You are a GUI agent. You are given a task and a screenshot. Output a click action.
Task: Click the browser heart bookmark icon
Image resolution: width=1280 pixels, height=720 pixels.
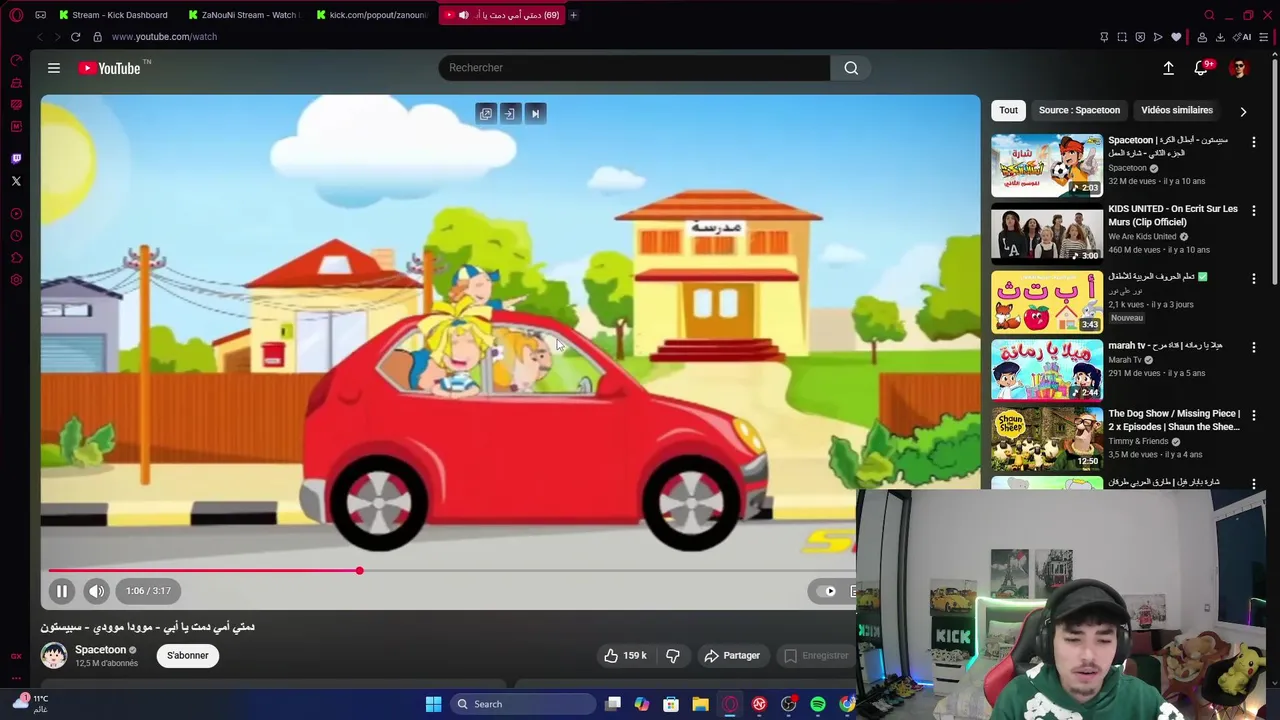[1176, 37]
